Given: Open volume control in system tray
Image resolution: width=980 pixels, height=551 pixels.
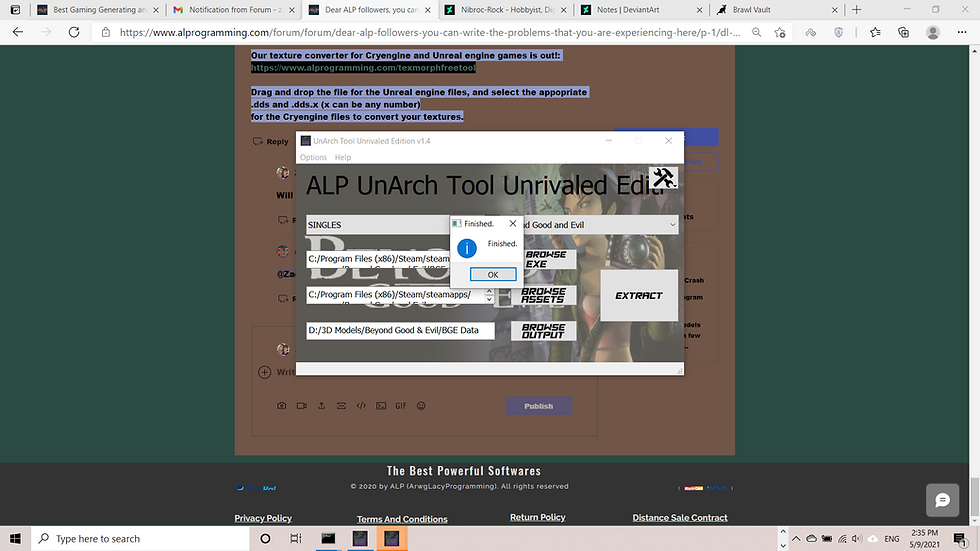Looking at the screenshot, I should pyautogui.click(x=856, y=539).
